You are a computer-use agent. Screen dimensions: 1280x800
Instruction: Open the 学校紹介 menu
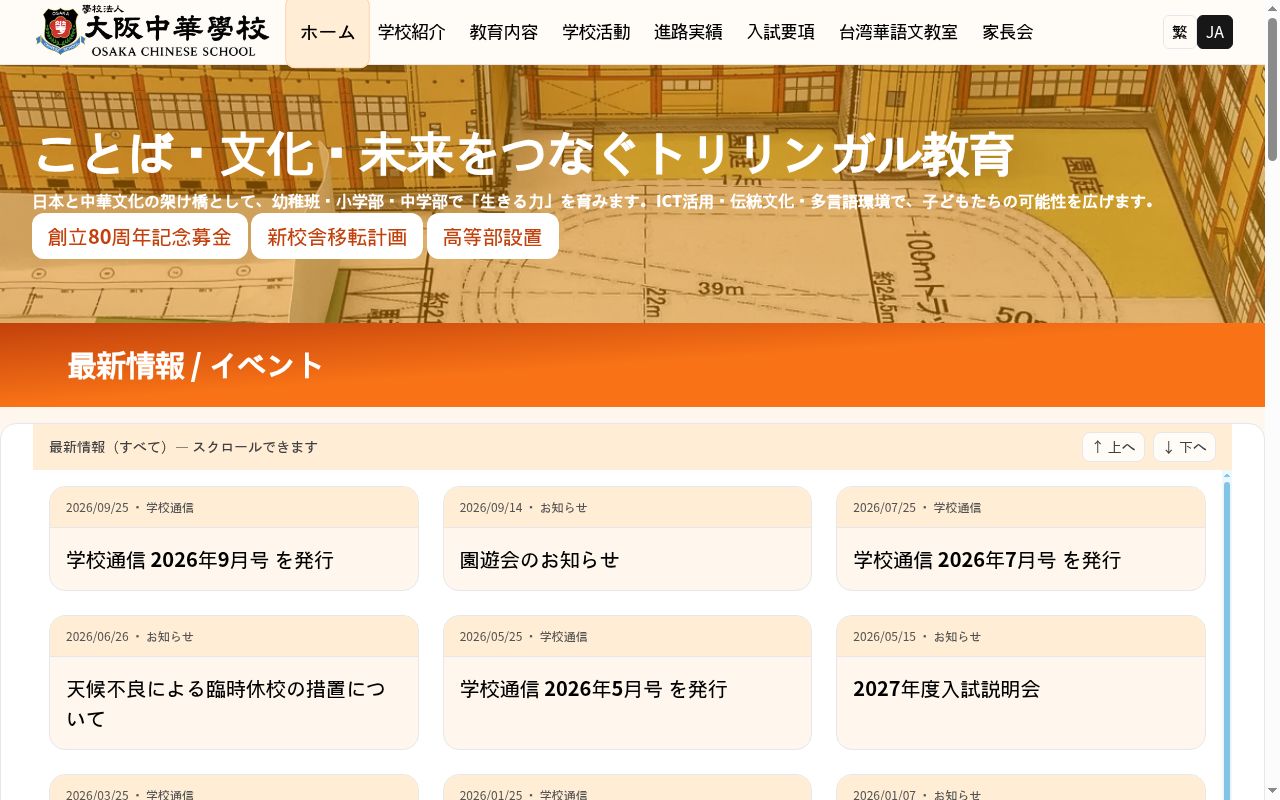coord(412,32)
